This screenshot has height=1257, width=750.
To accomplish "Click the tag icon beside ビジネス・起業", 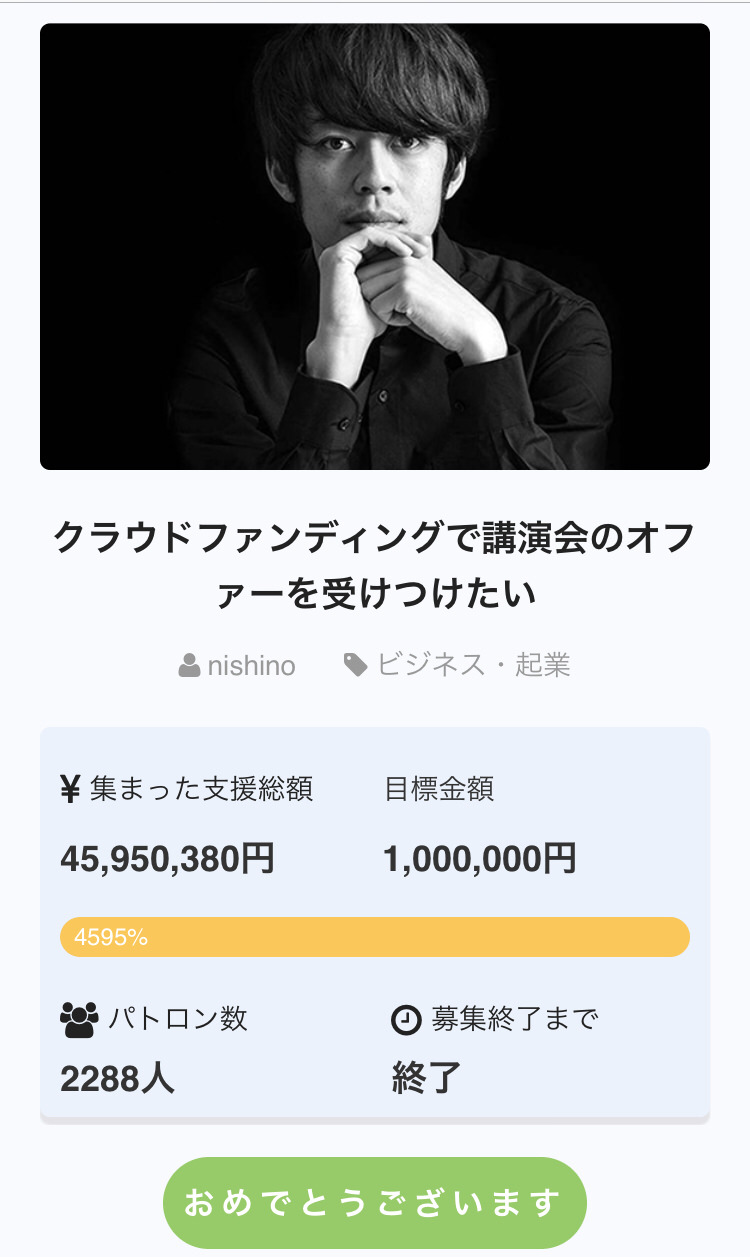I will [355, 665].
